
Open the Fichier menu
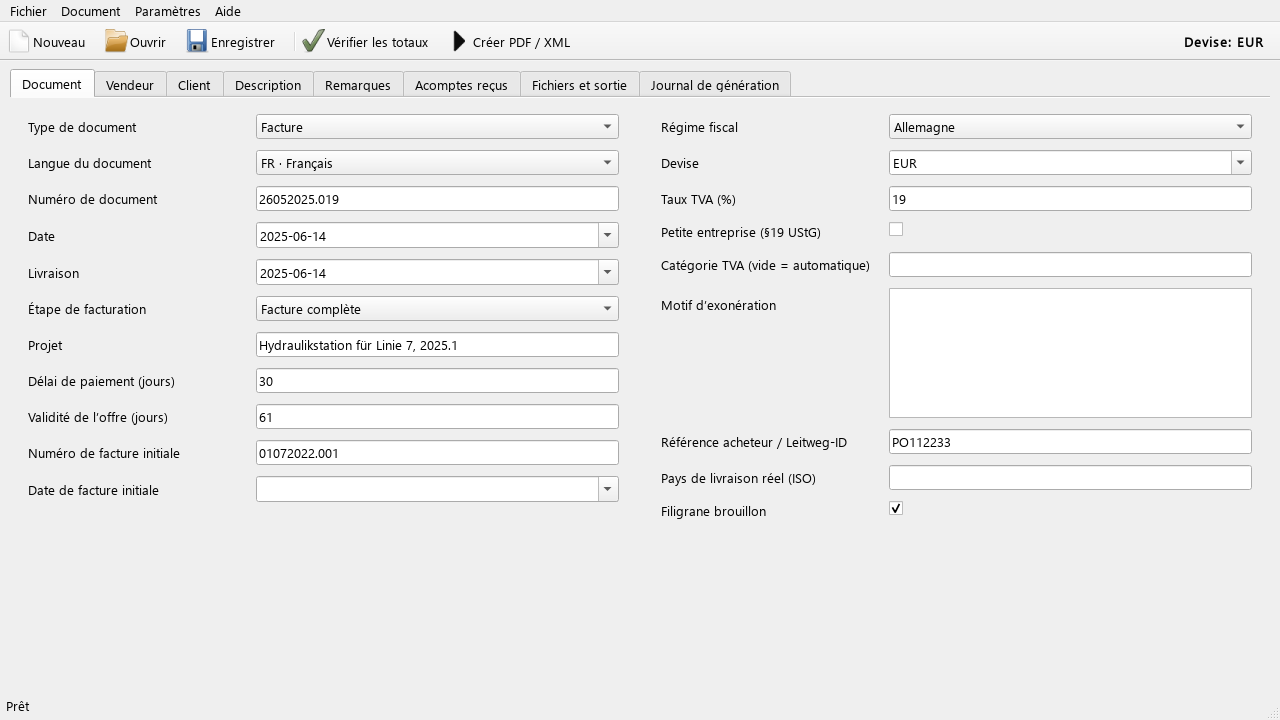coord(28,11)
